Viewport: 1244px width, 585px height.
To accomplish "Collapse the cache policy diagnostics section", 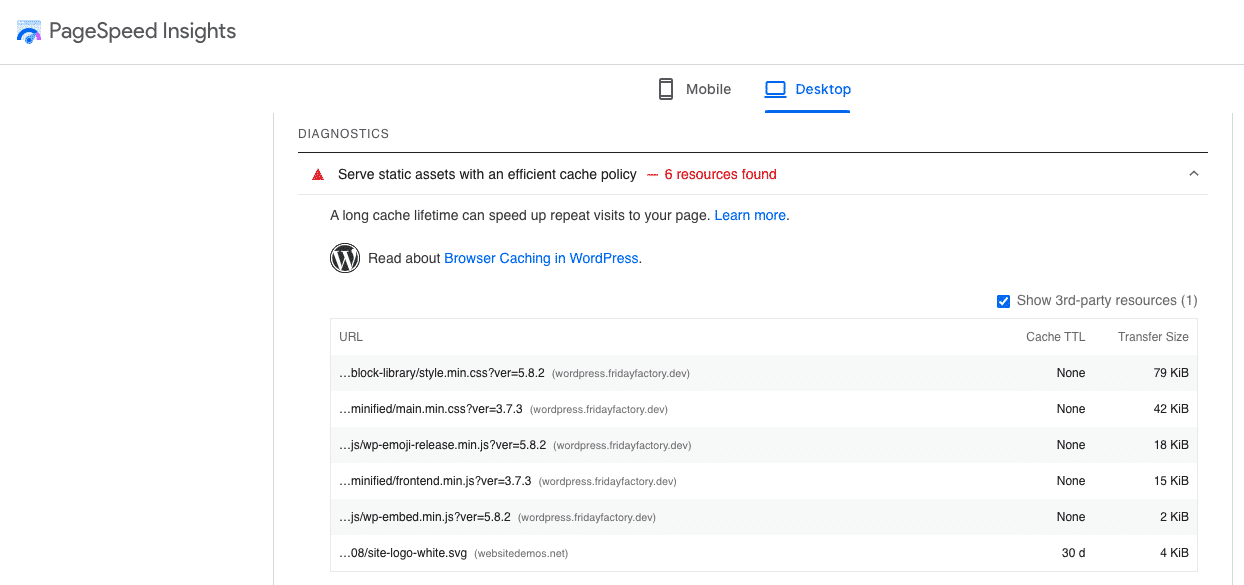I will [x=1193, y=172].
